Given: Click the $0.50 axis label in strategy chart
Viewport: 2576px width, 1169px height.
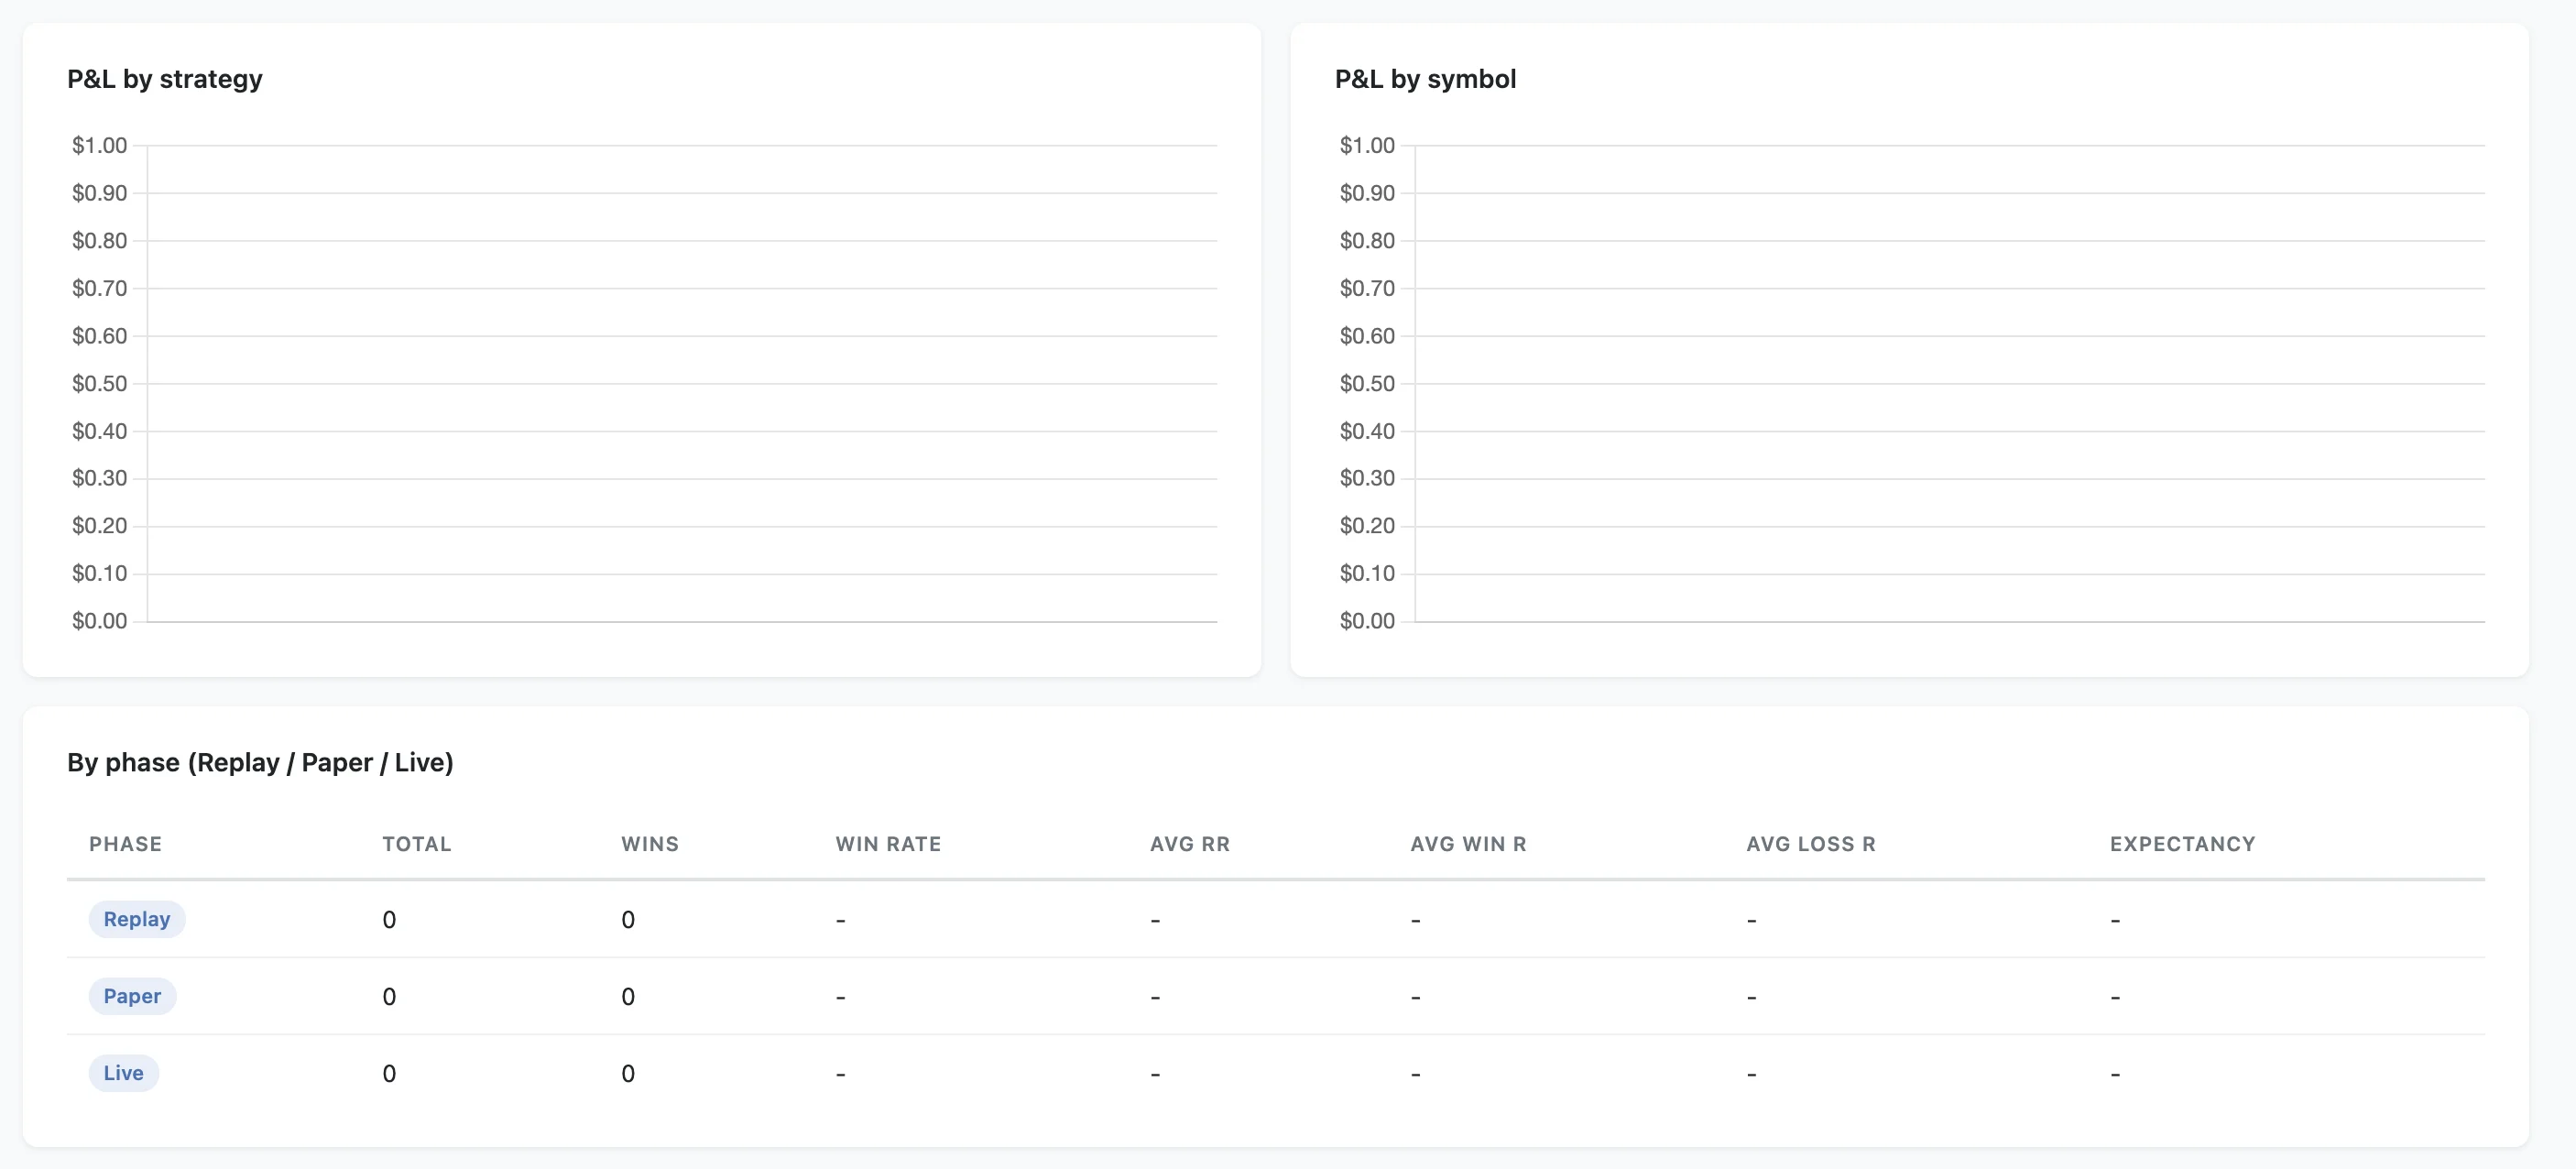Looking at the screenshot, I should 100,383.
